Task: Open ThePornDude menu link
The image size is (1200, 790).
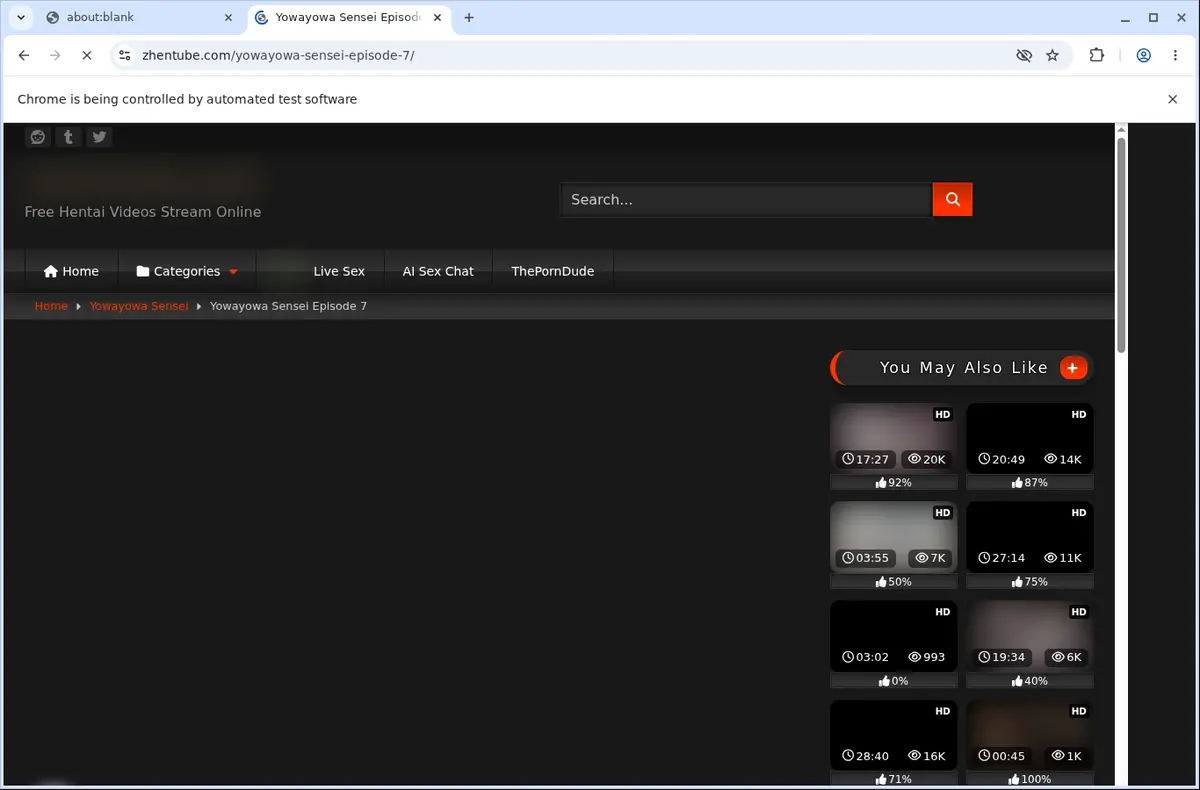Action: coord(553,271)
